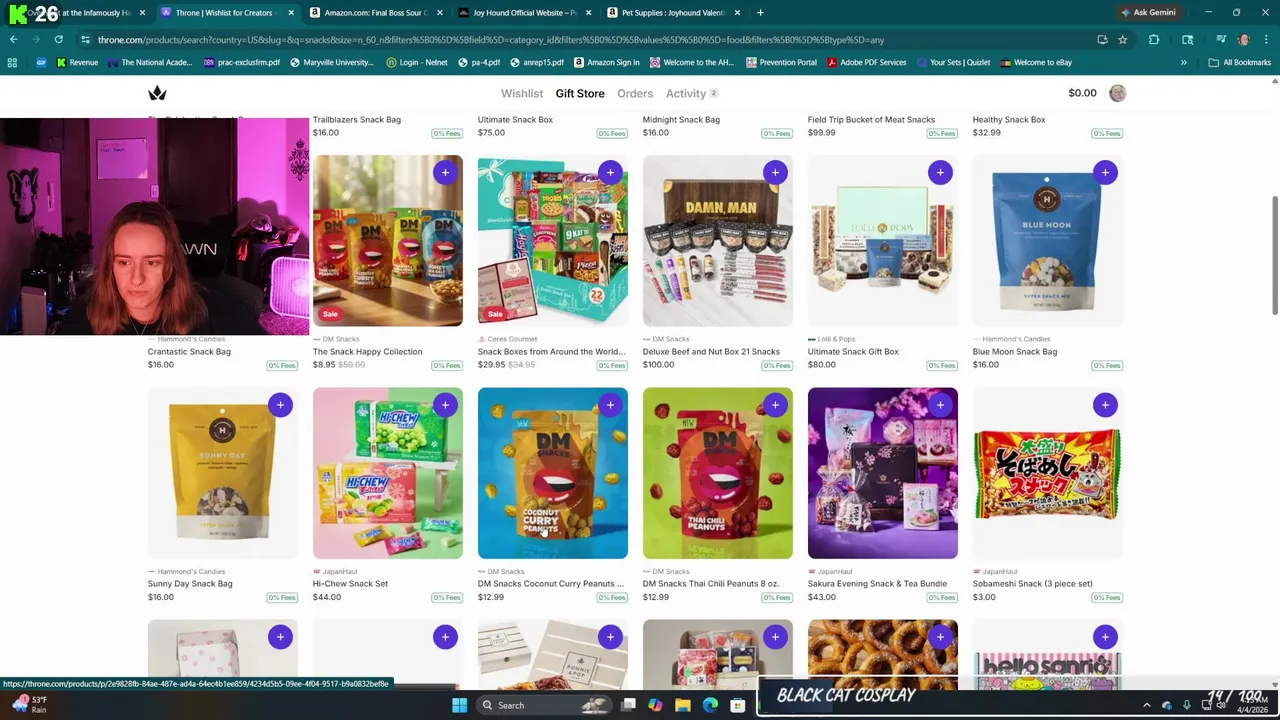
Task: Add hello sanrio item via plus button
Action: 1105,637
